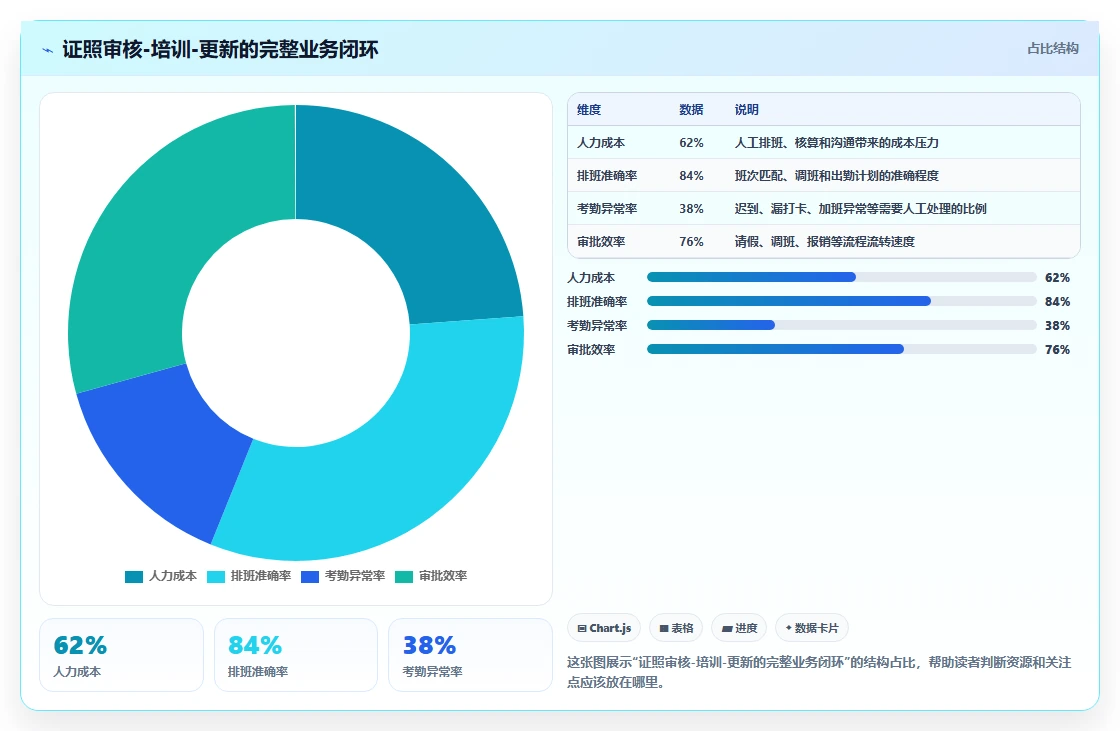This screenshot has height=731, width=1120.
Task: Click the chart title 证照审核-培训-更新的完整业务闭环
Action: click(220, 50)
